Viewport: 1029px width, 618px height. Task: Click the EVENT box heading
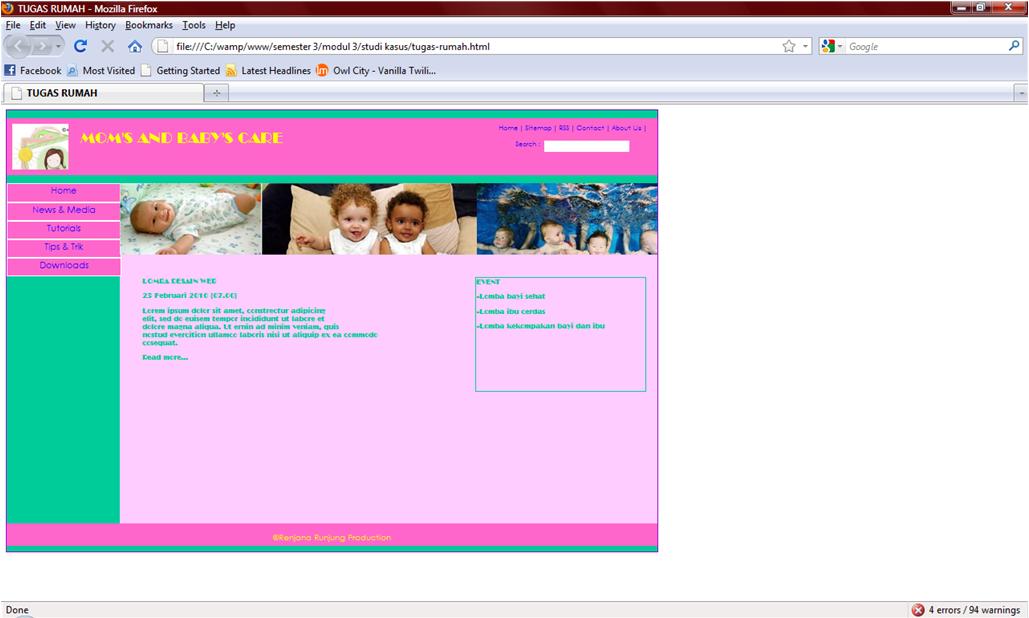[x=488, y=282]
